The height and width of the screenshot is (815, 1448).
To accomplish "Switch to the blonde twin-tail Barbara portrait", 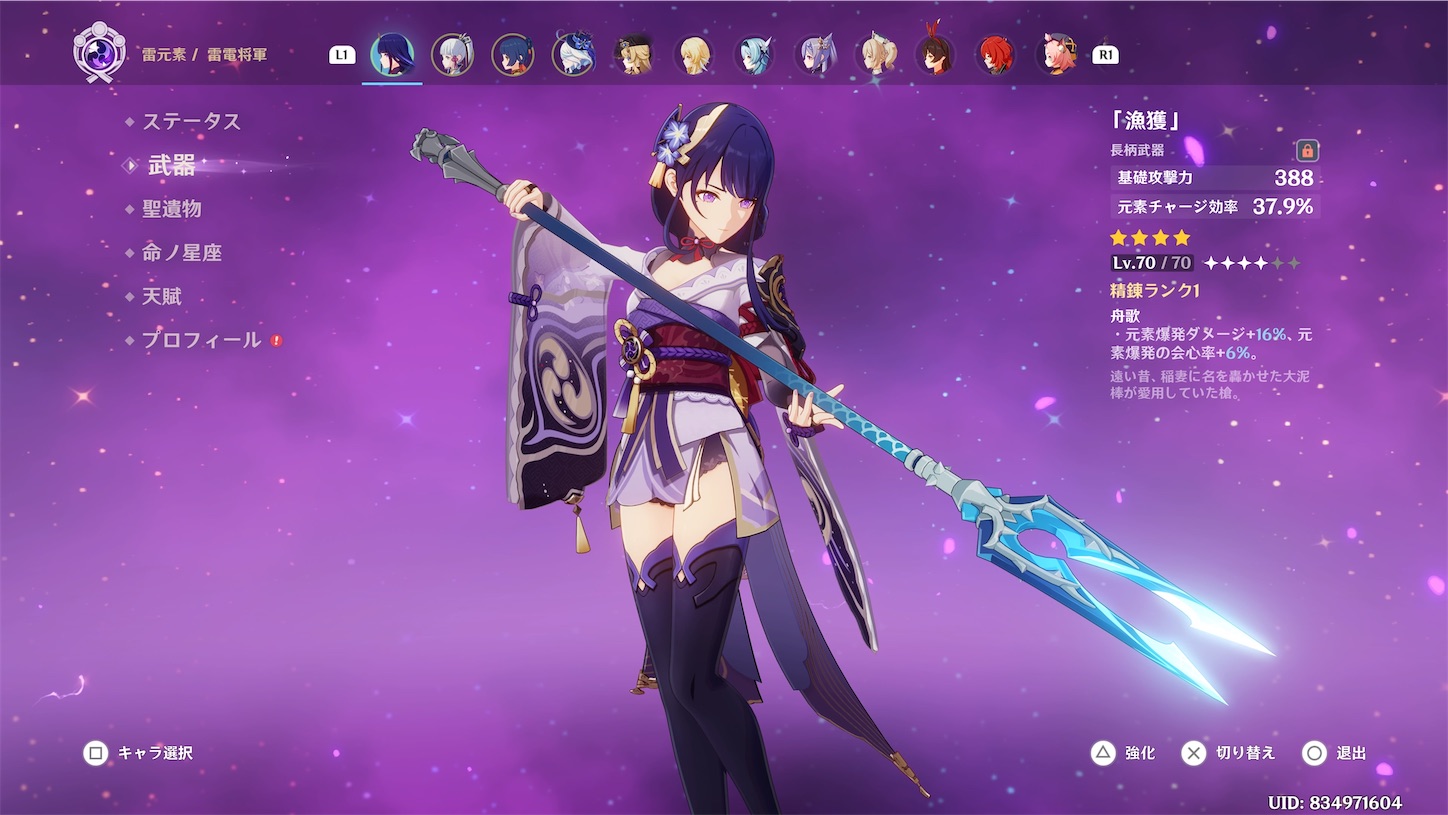I will pos(875,55).
